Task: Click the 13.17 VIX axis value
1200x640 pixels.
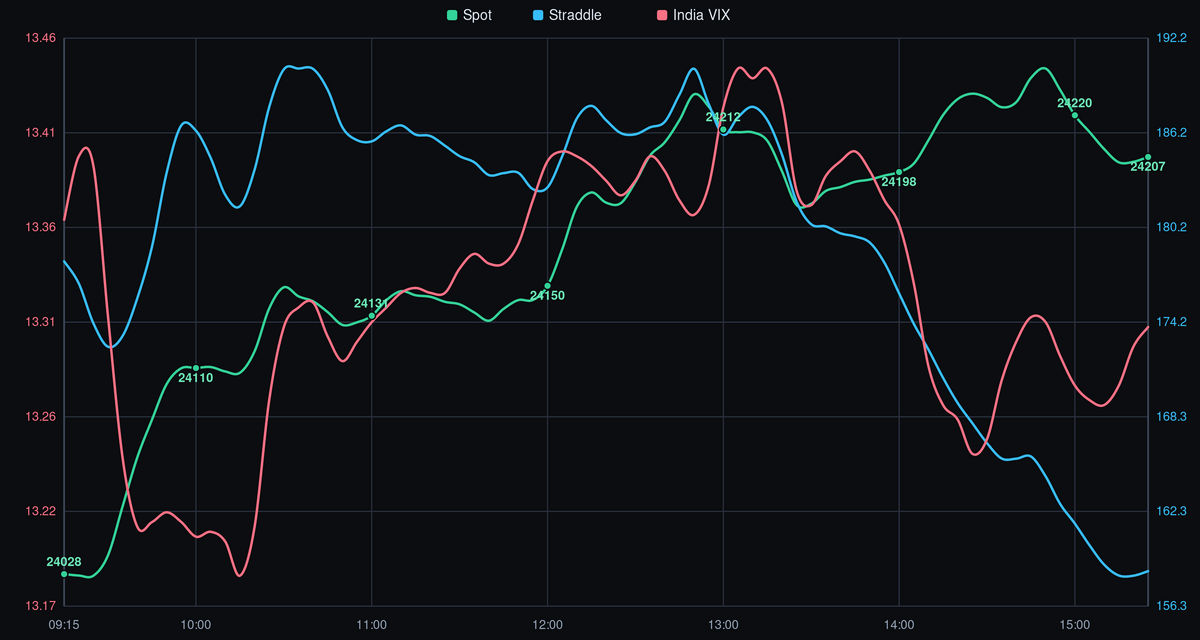Action: point(41,605)
